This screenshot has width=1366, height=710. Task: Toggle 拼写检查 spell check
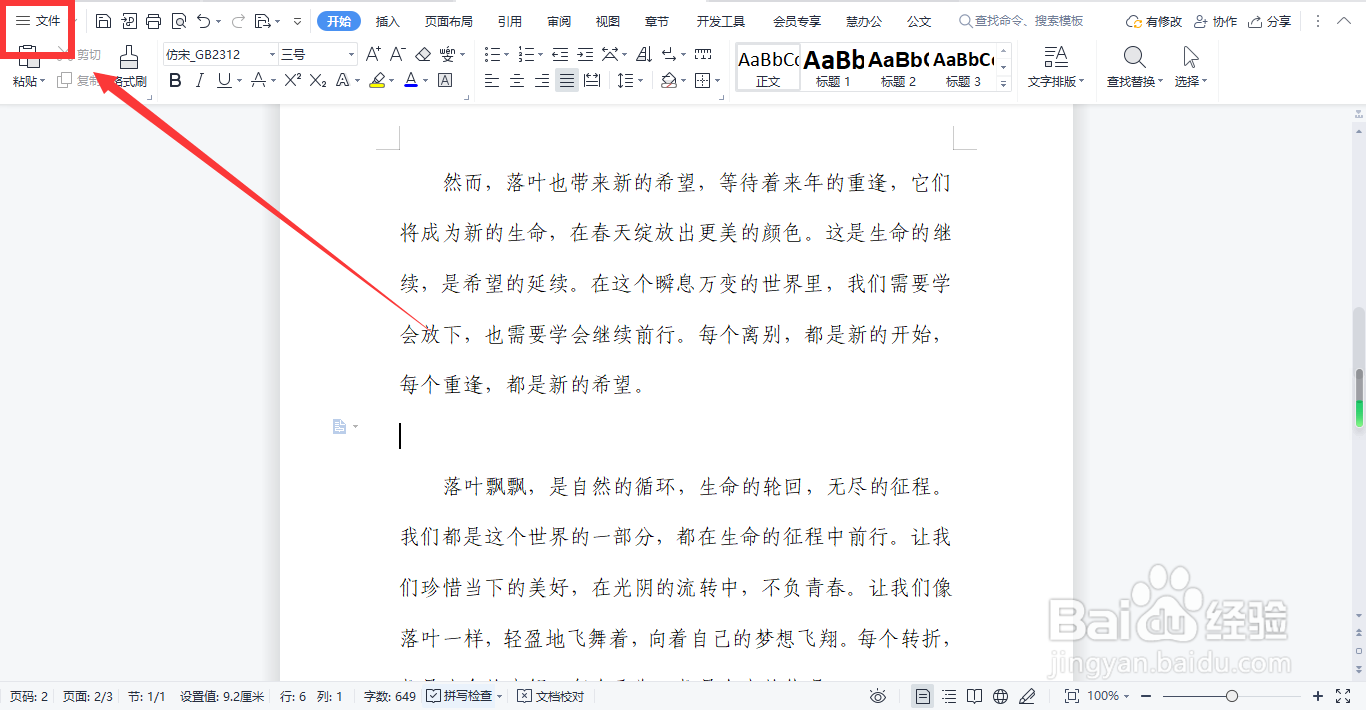[464, 696]
